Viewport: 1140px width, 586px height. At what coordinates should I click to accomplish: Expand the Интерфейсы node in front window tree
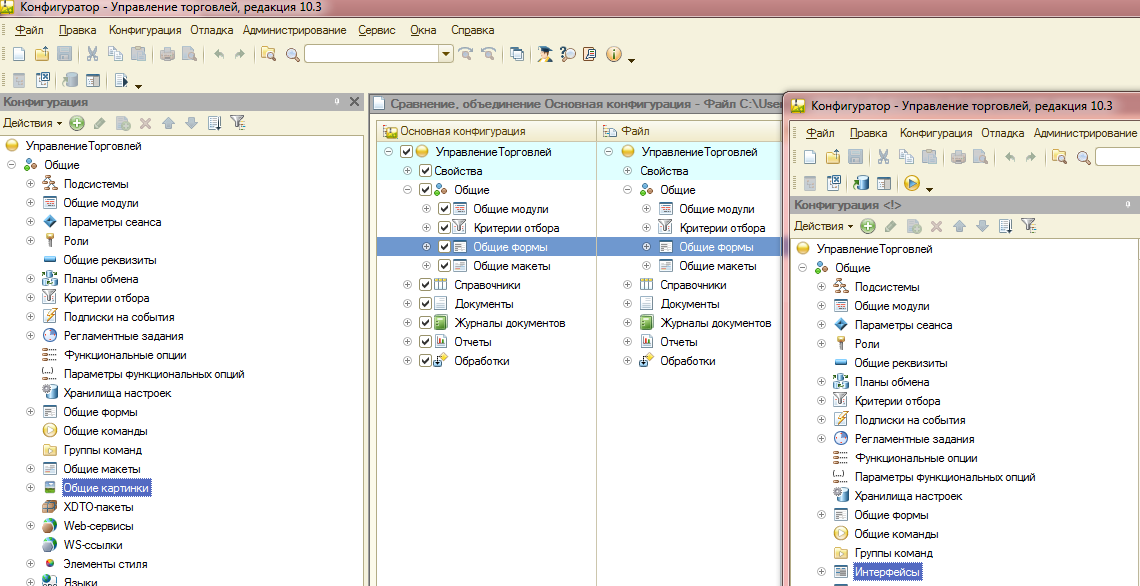pos(822,572)
